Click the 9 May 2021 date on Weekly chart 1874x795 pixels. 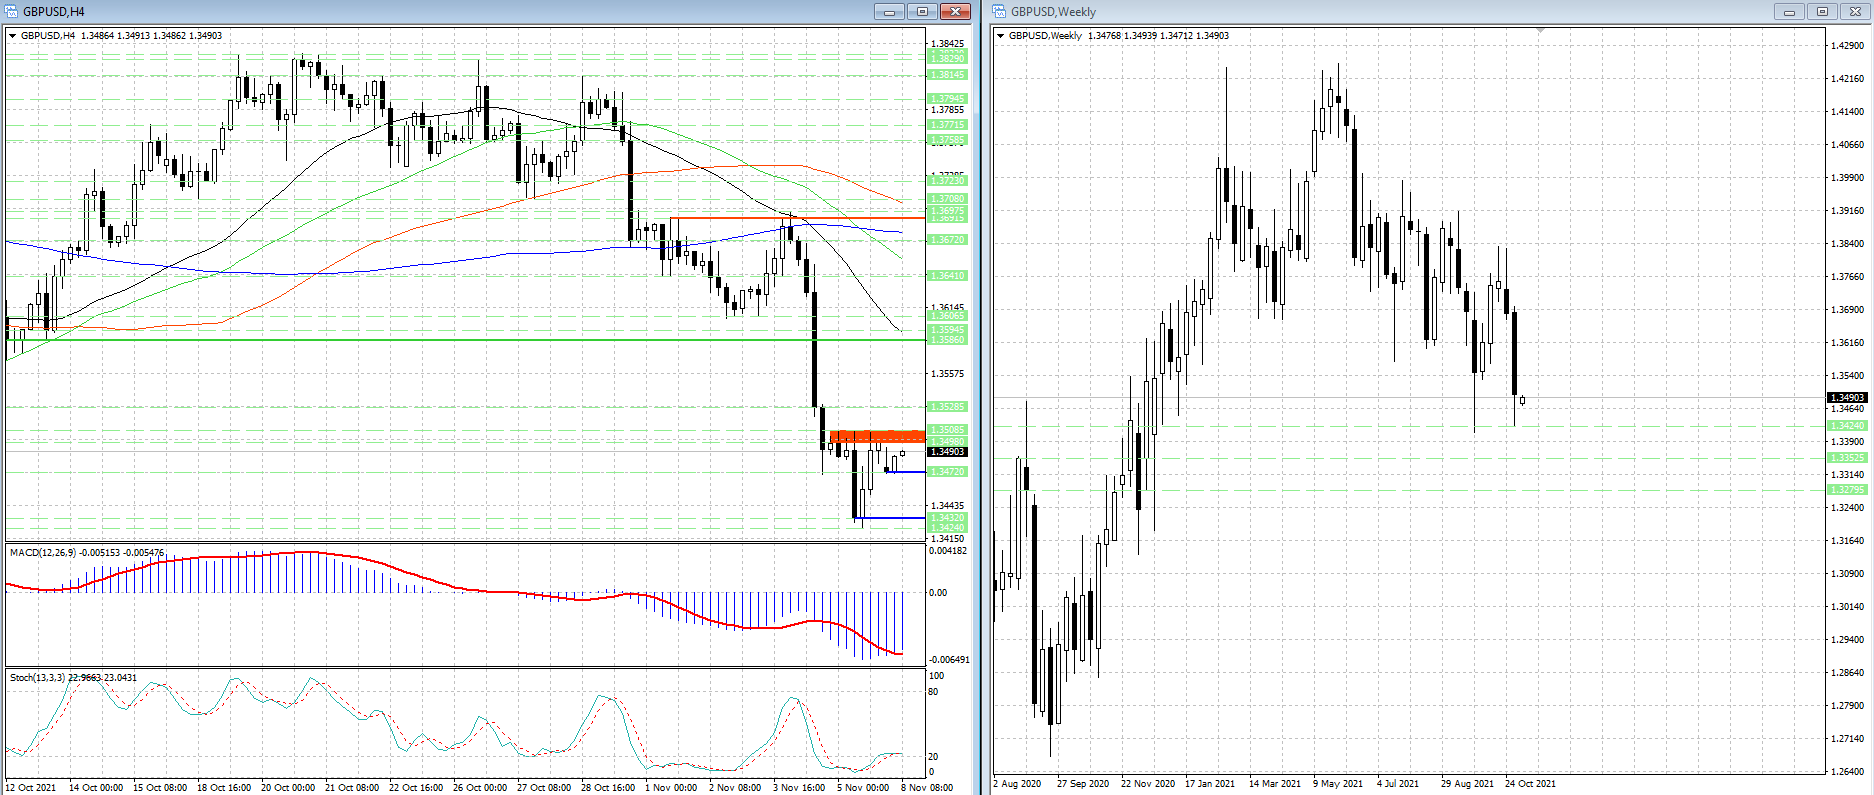click(1338, 784)
